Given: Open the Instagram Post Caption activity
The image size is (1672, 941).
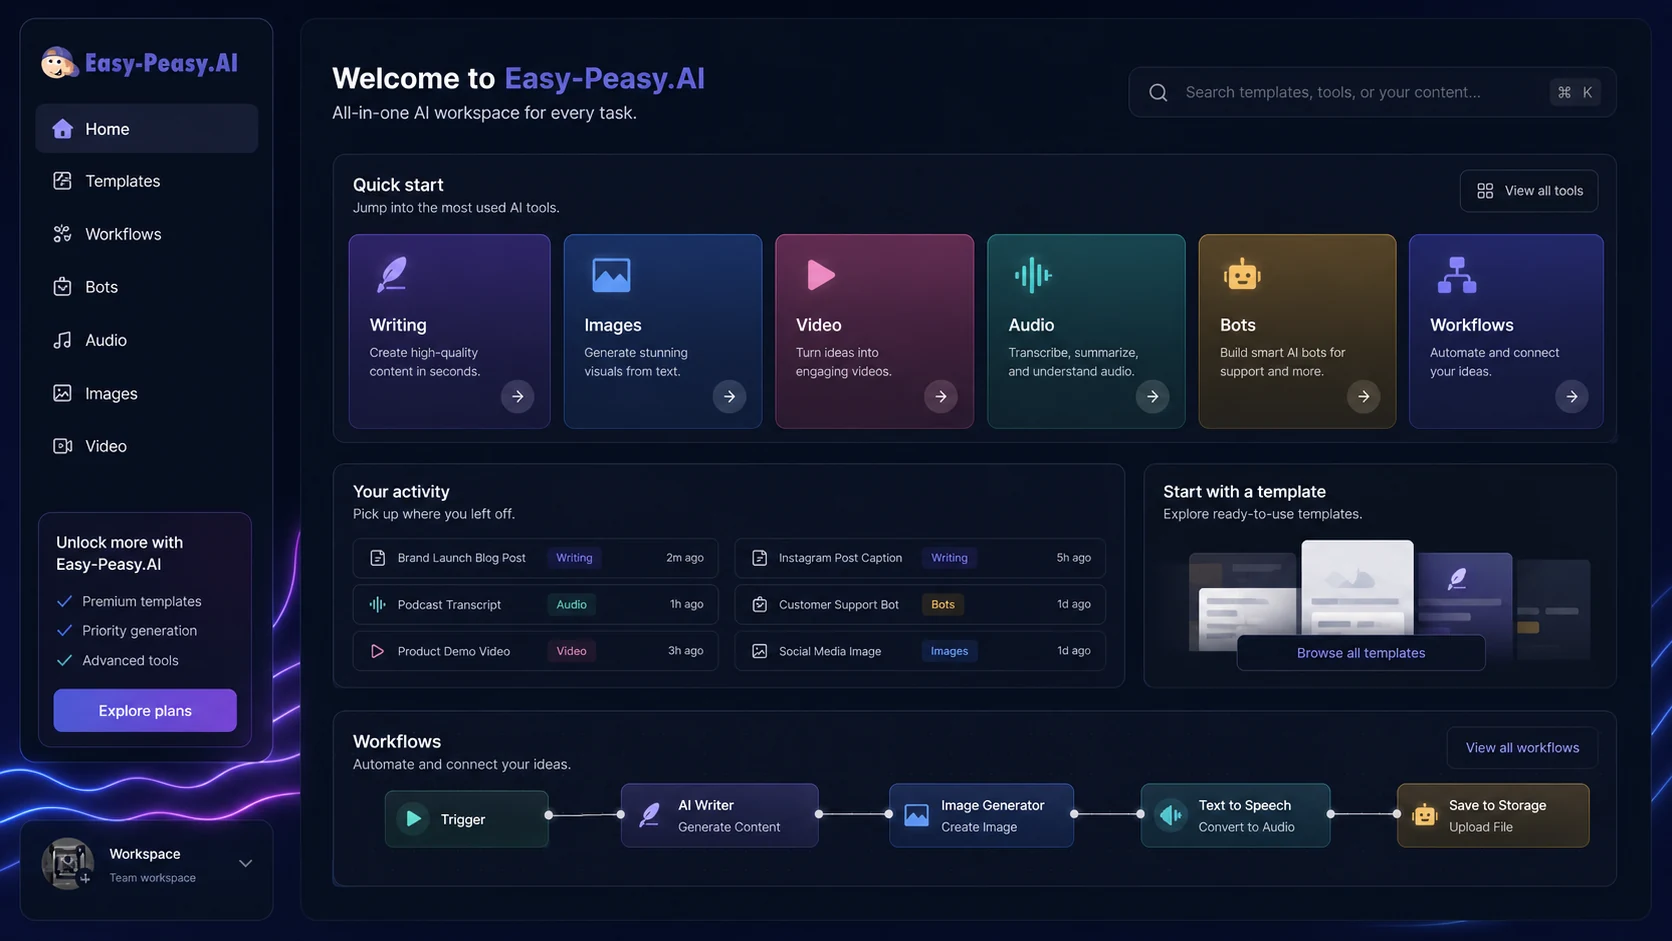Looking at the screenshot, I should (920, 558).
